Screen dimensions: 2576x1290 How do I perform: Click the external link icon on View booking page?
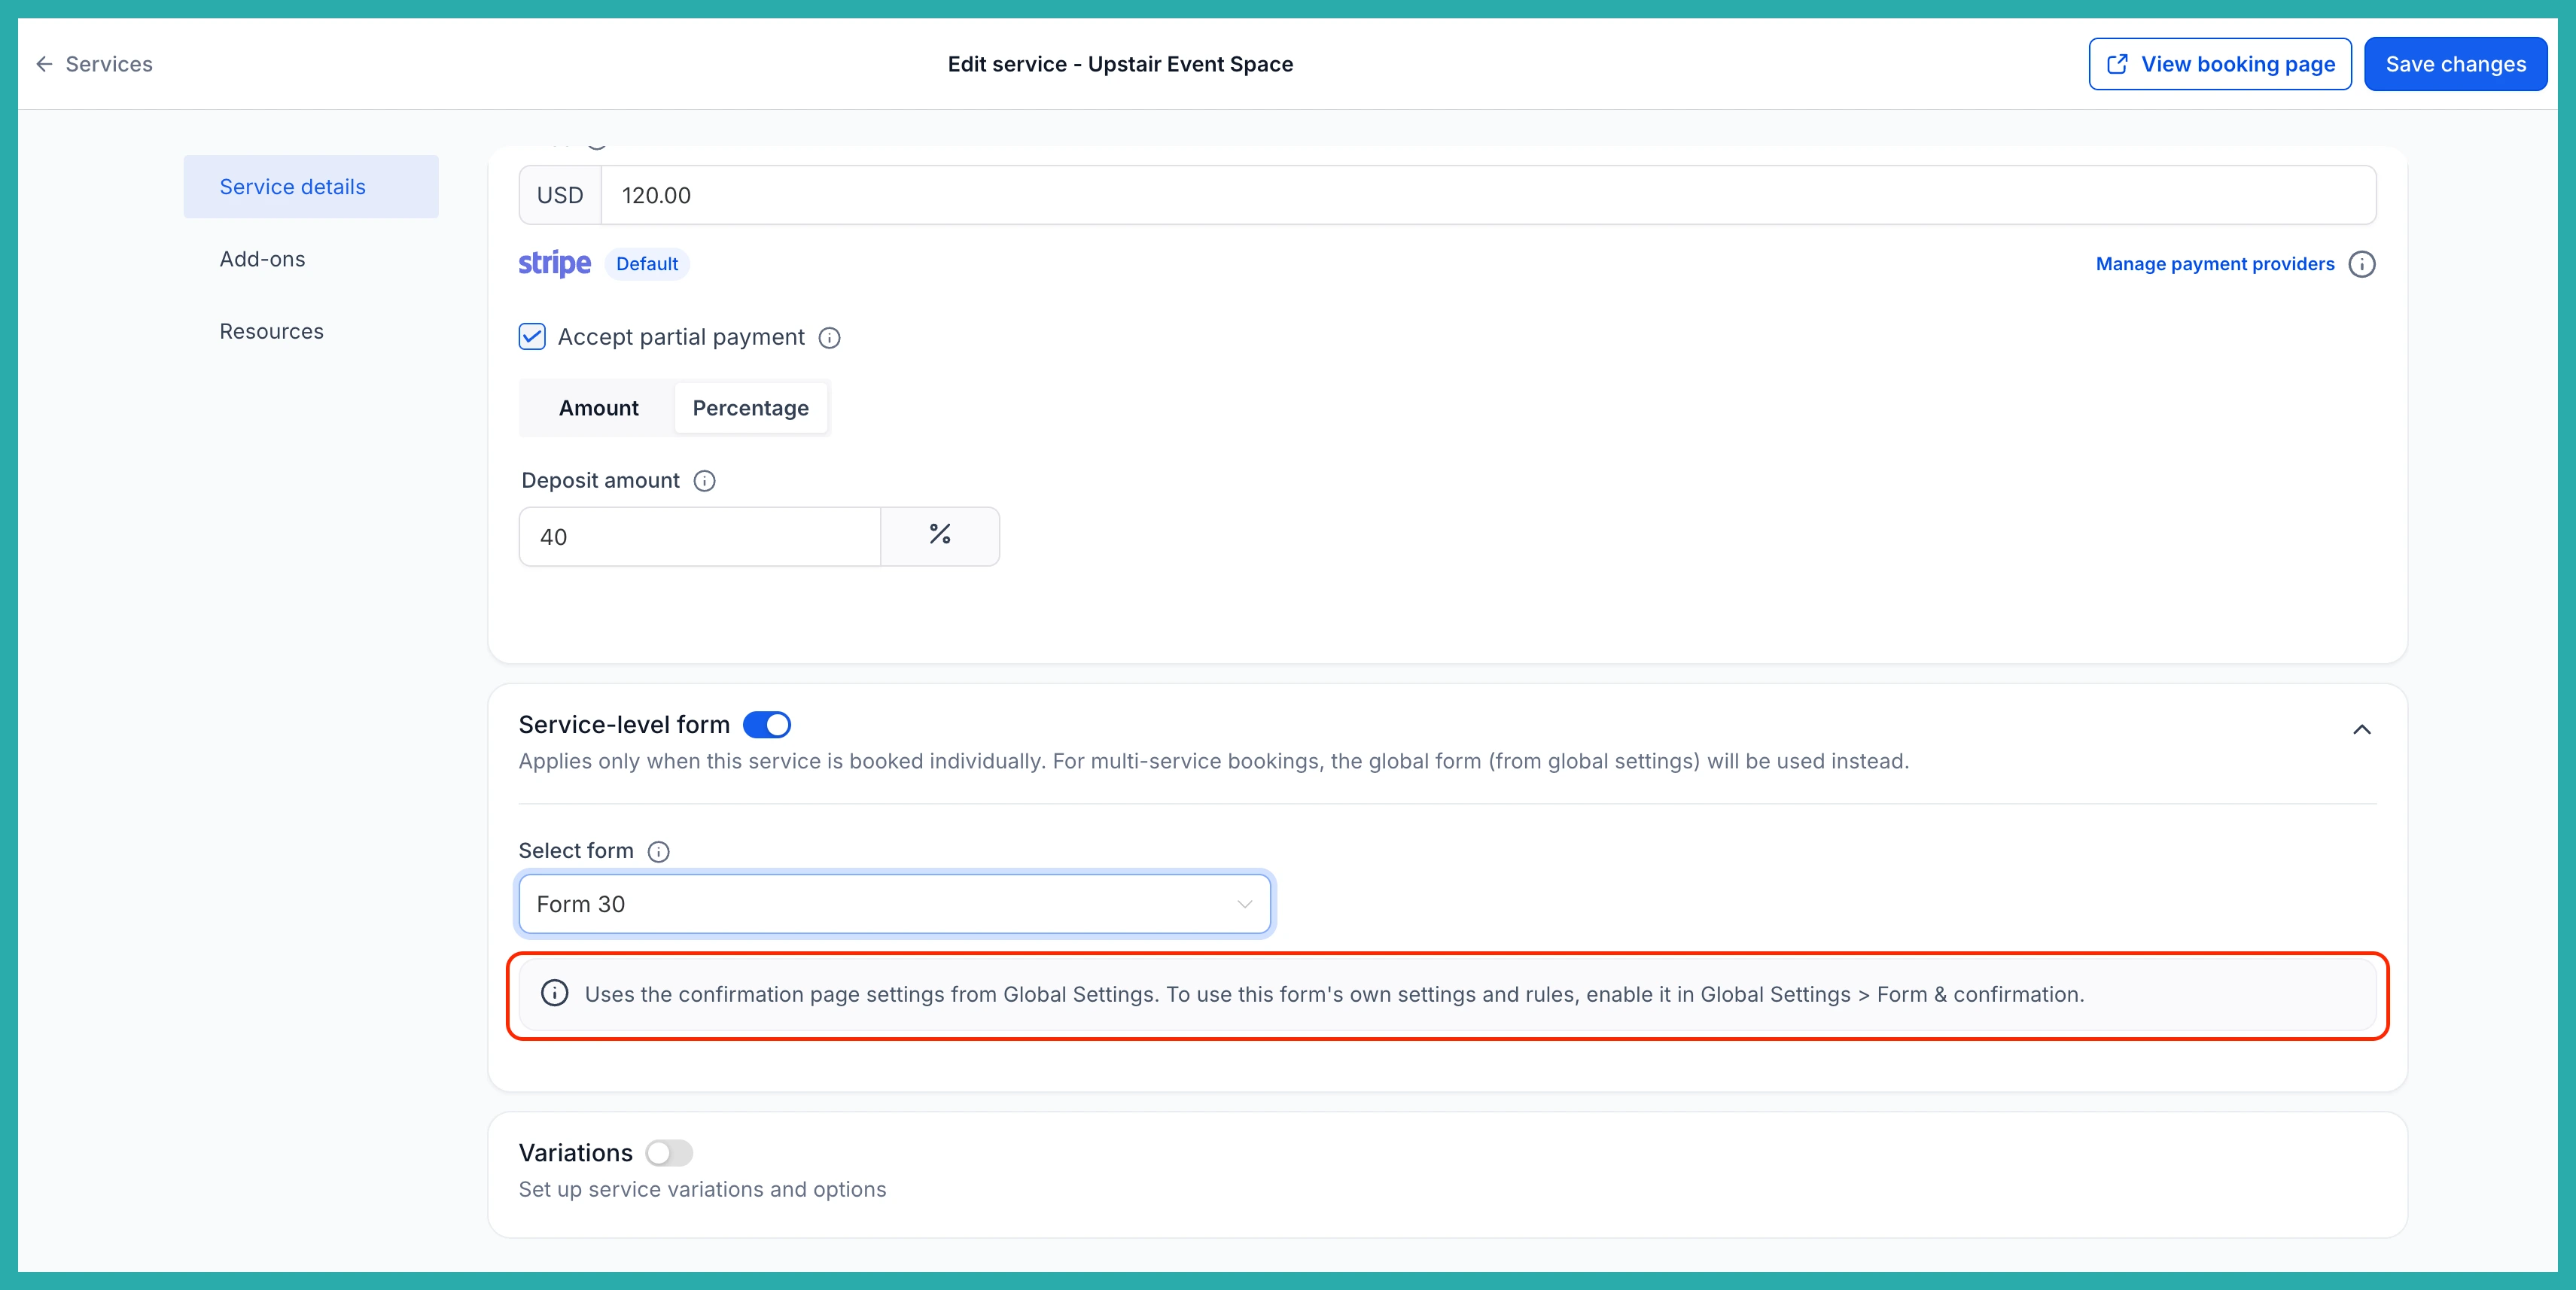click(2116, 64)
